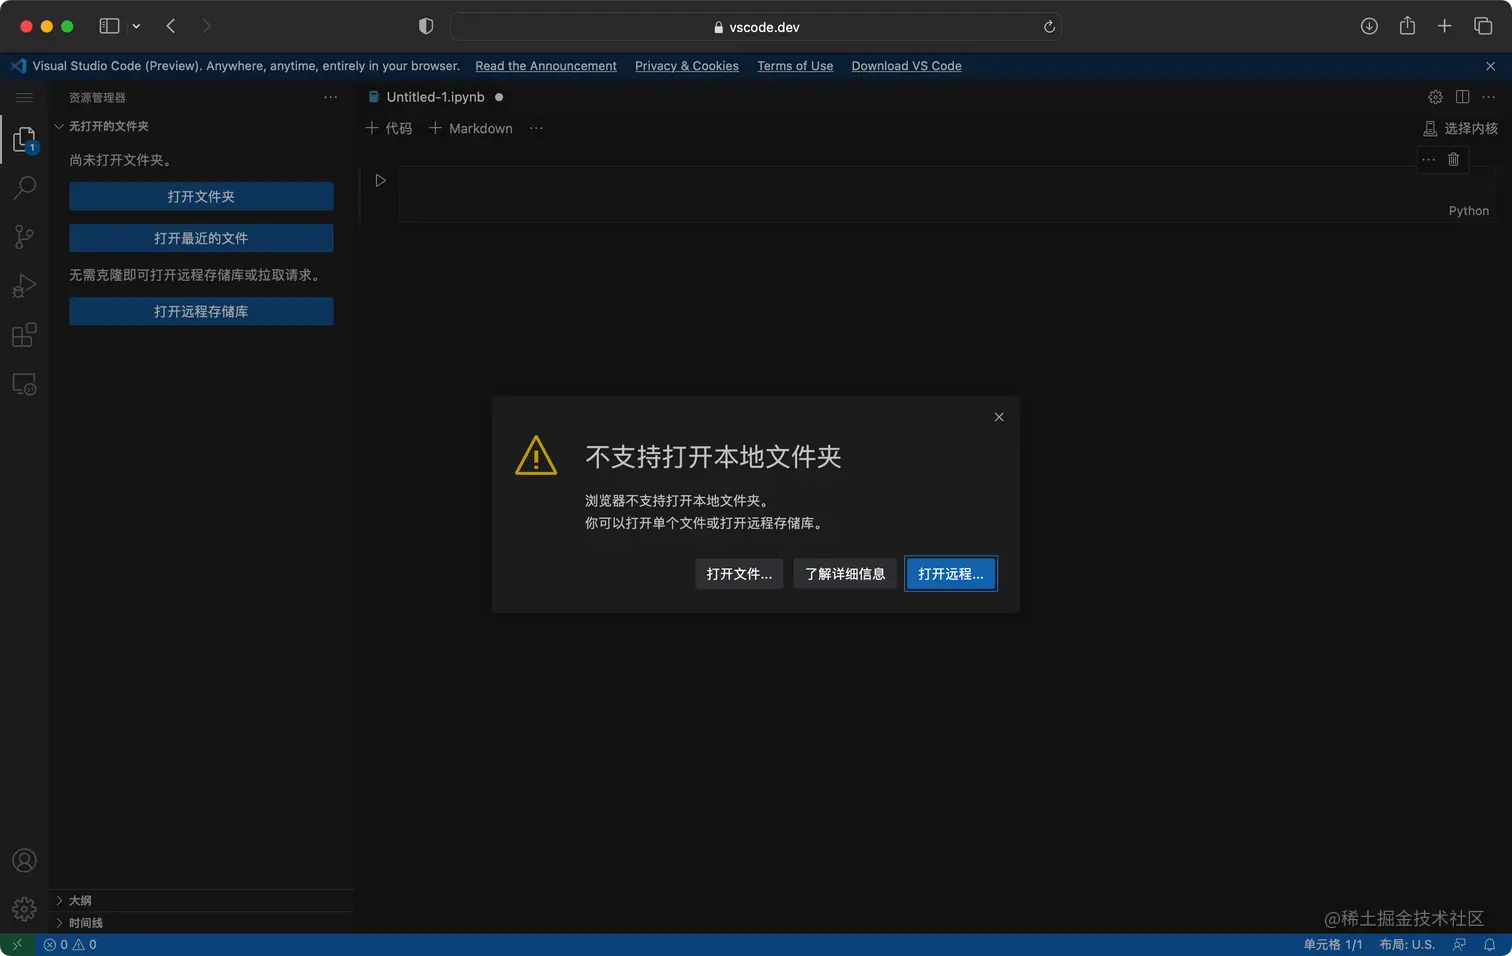Open the Run and Debug view
Image resolution: width=1512 pixels, height=956 pixels.
click(x=24, y=286)
